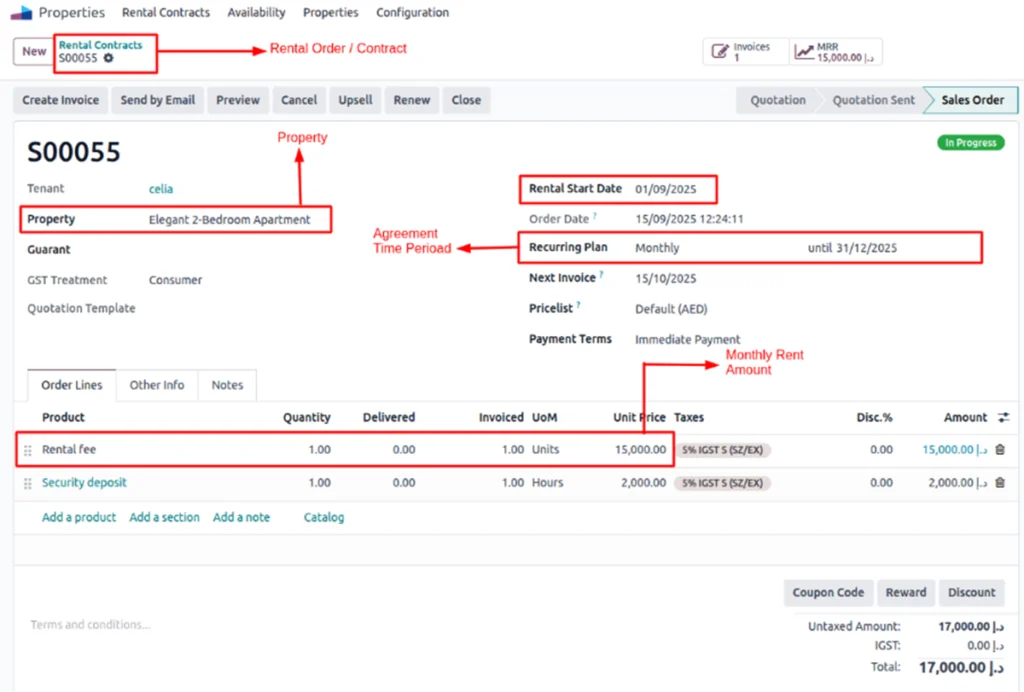Screen dimensions: 1024x692
Task: Open the Payment Terms Immediate Payment dropdown
Action: click(688, 339)
